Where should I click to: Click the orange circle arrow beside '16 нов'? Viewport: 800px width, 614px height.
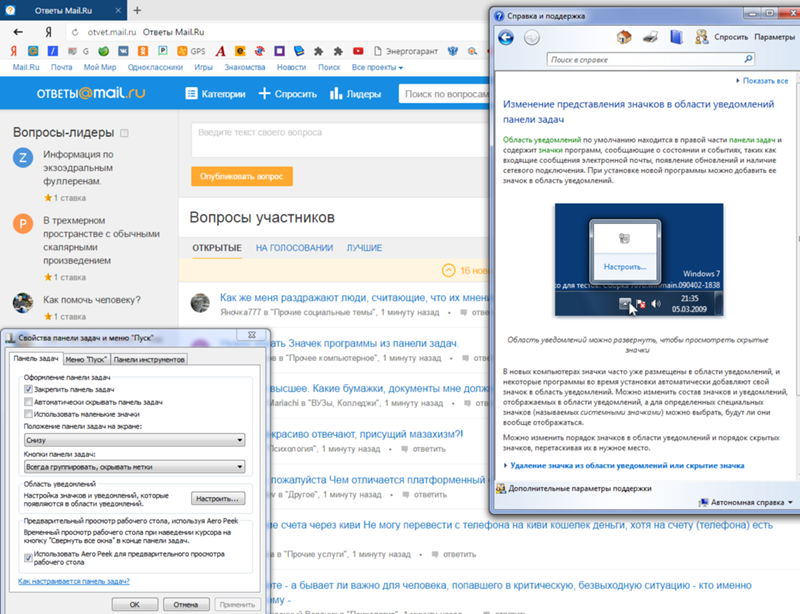pos(448,270)
